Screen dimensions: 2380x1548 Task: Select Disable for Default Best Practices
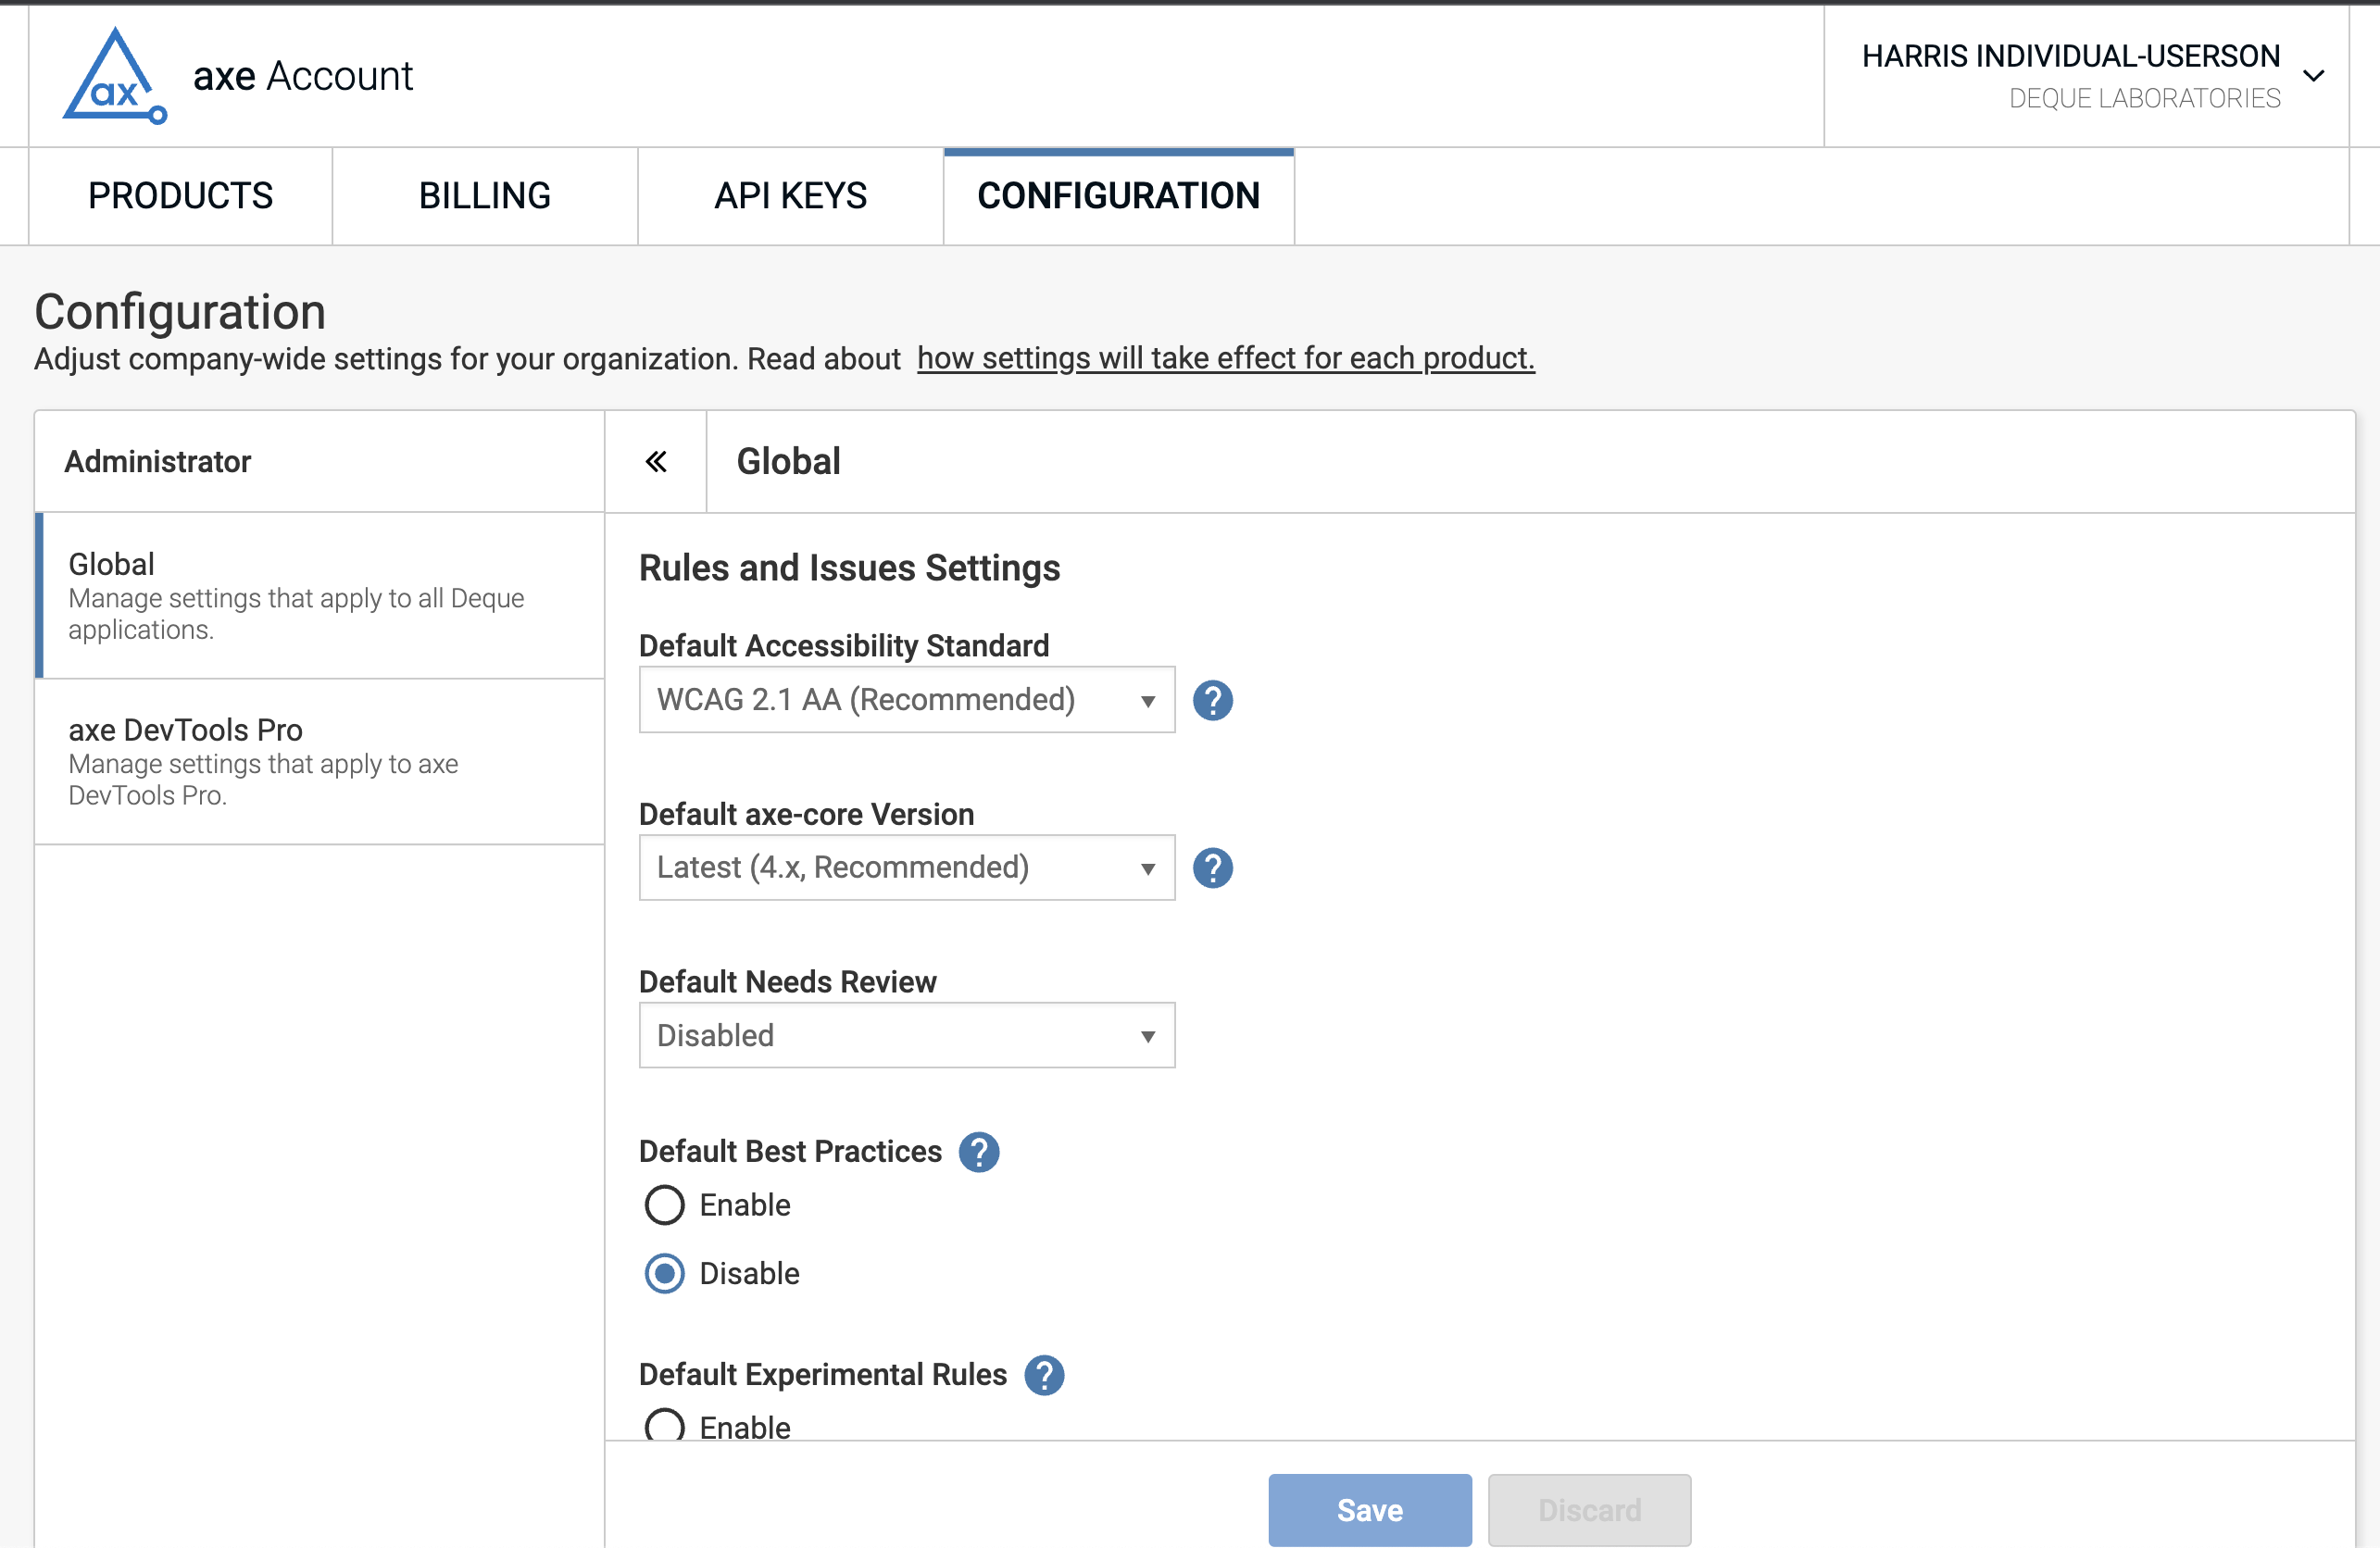(x=665, y=1273)
